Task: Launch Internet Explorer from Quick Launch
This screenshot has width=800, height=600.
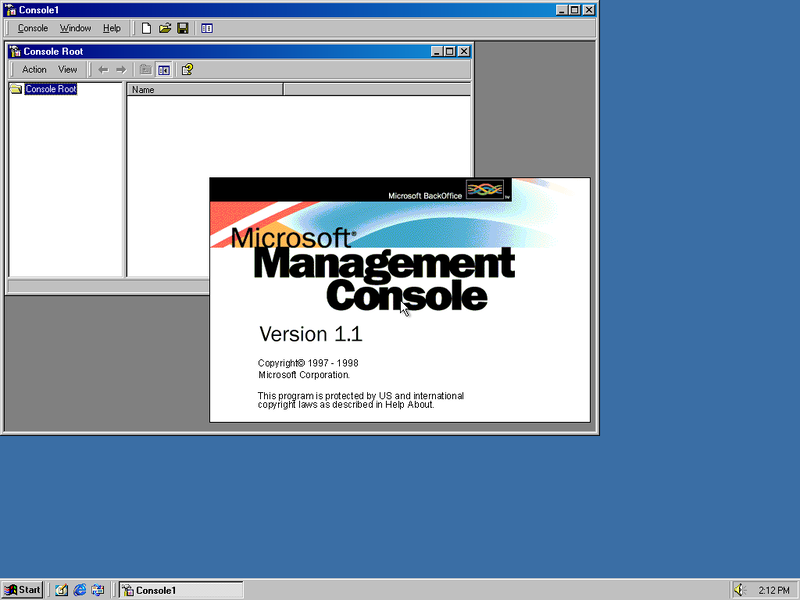Action: pyautogui.click(x=79, y=589)
